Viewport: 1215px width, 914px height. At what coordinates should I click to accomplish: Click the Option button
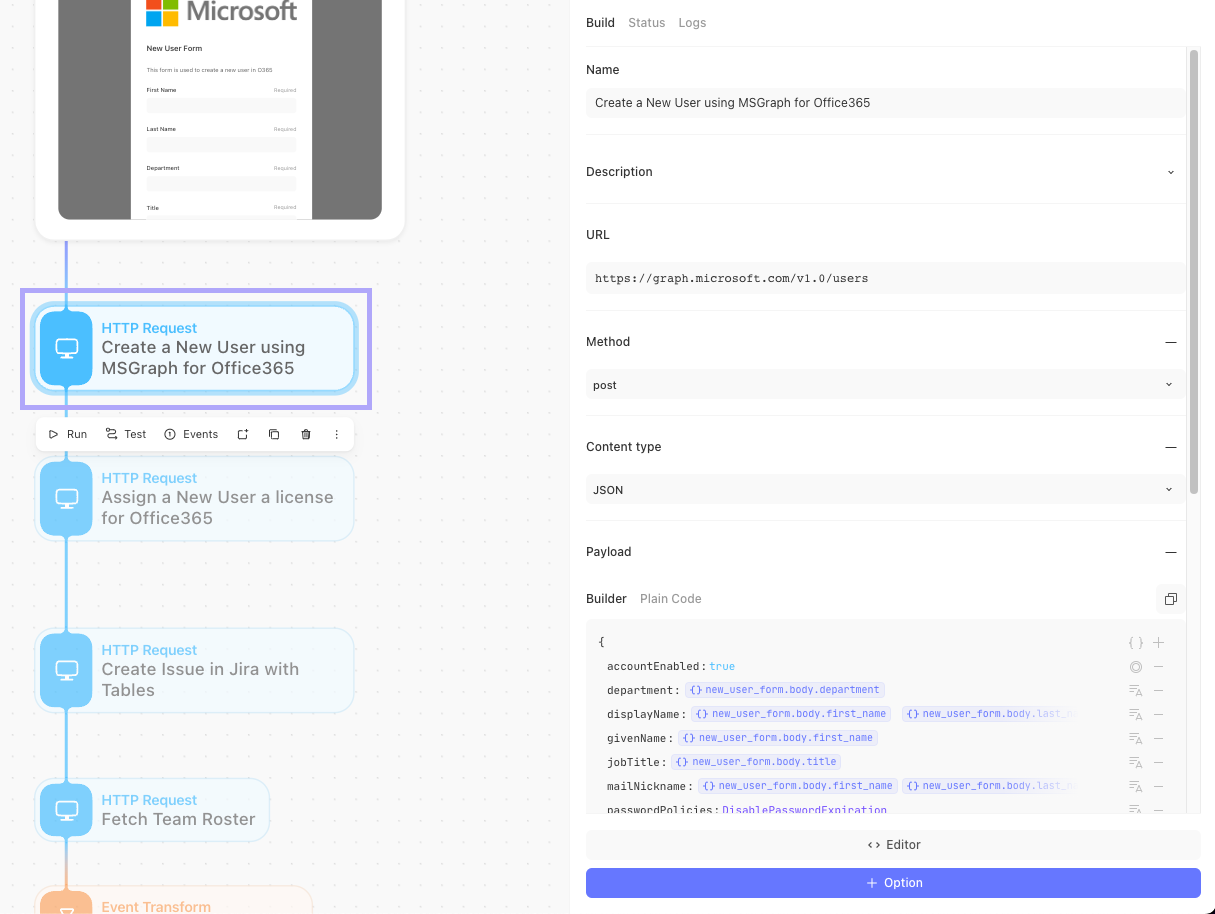point(893,883)
